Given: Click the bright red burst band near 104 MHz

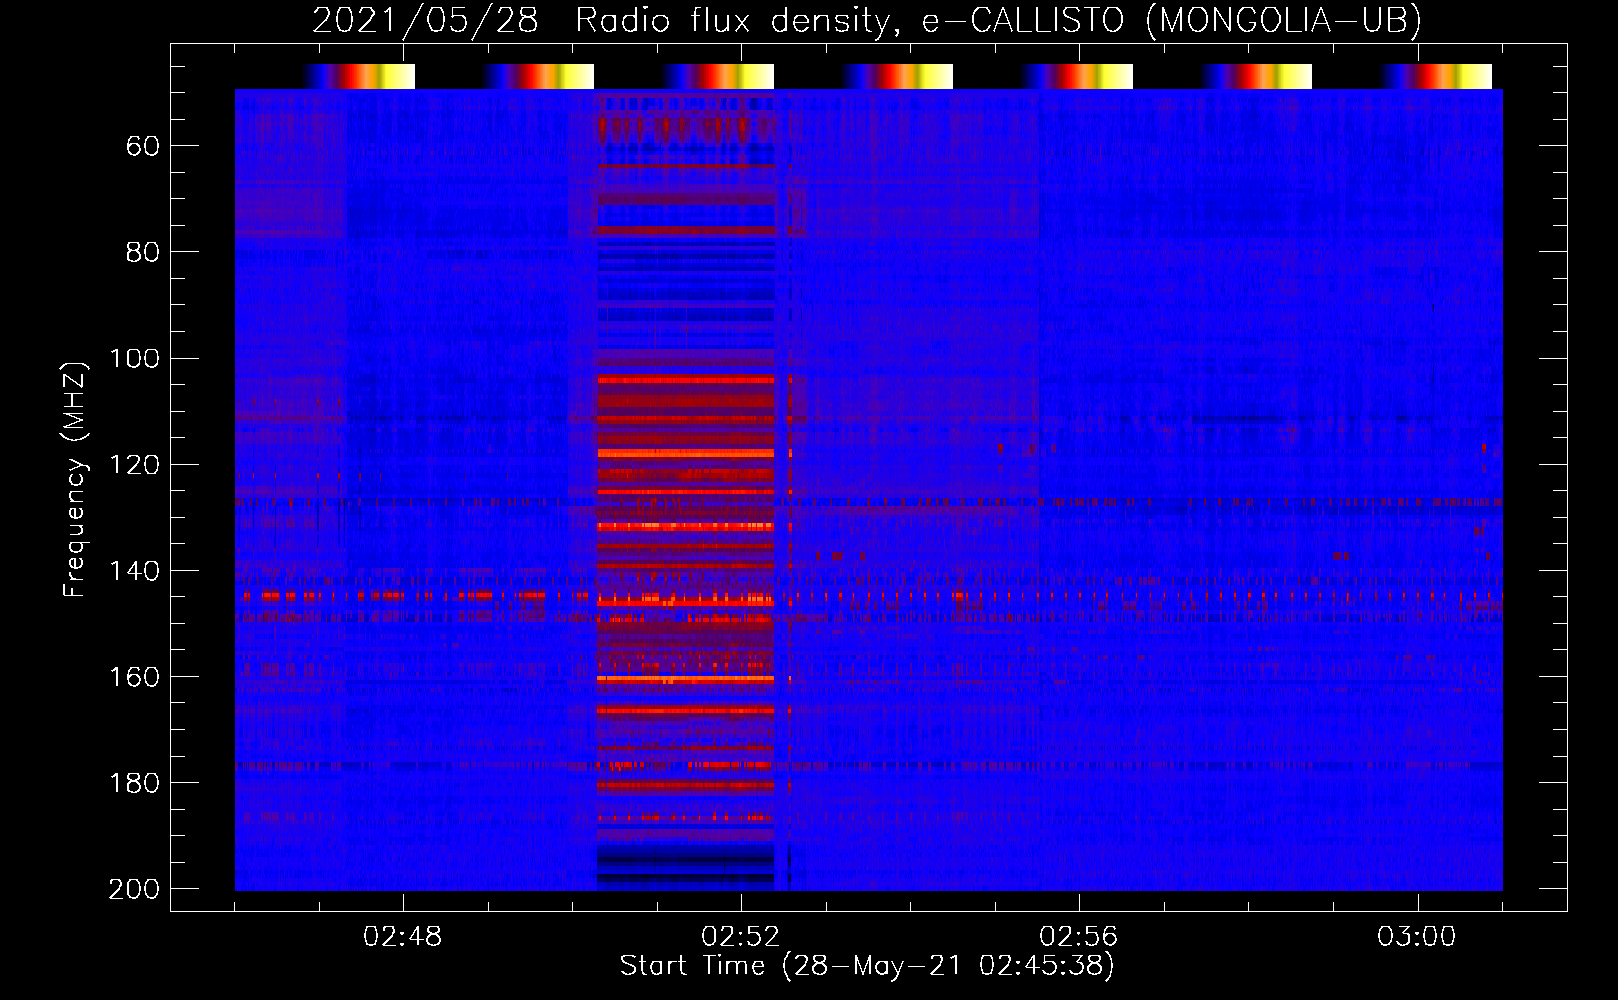Looking at the screenshot, I should (x=686, y=380).
